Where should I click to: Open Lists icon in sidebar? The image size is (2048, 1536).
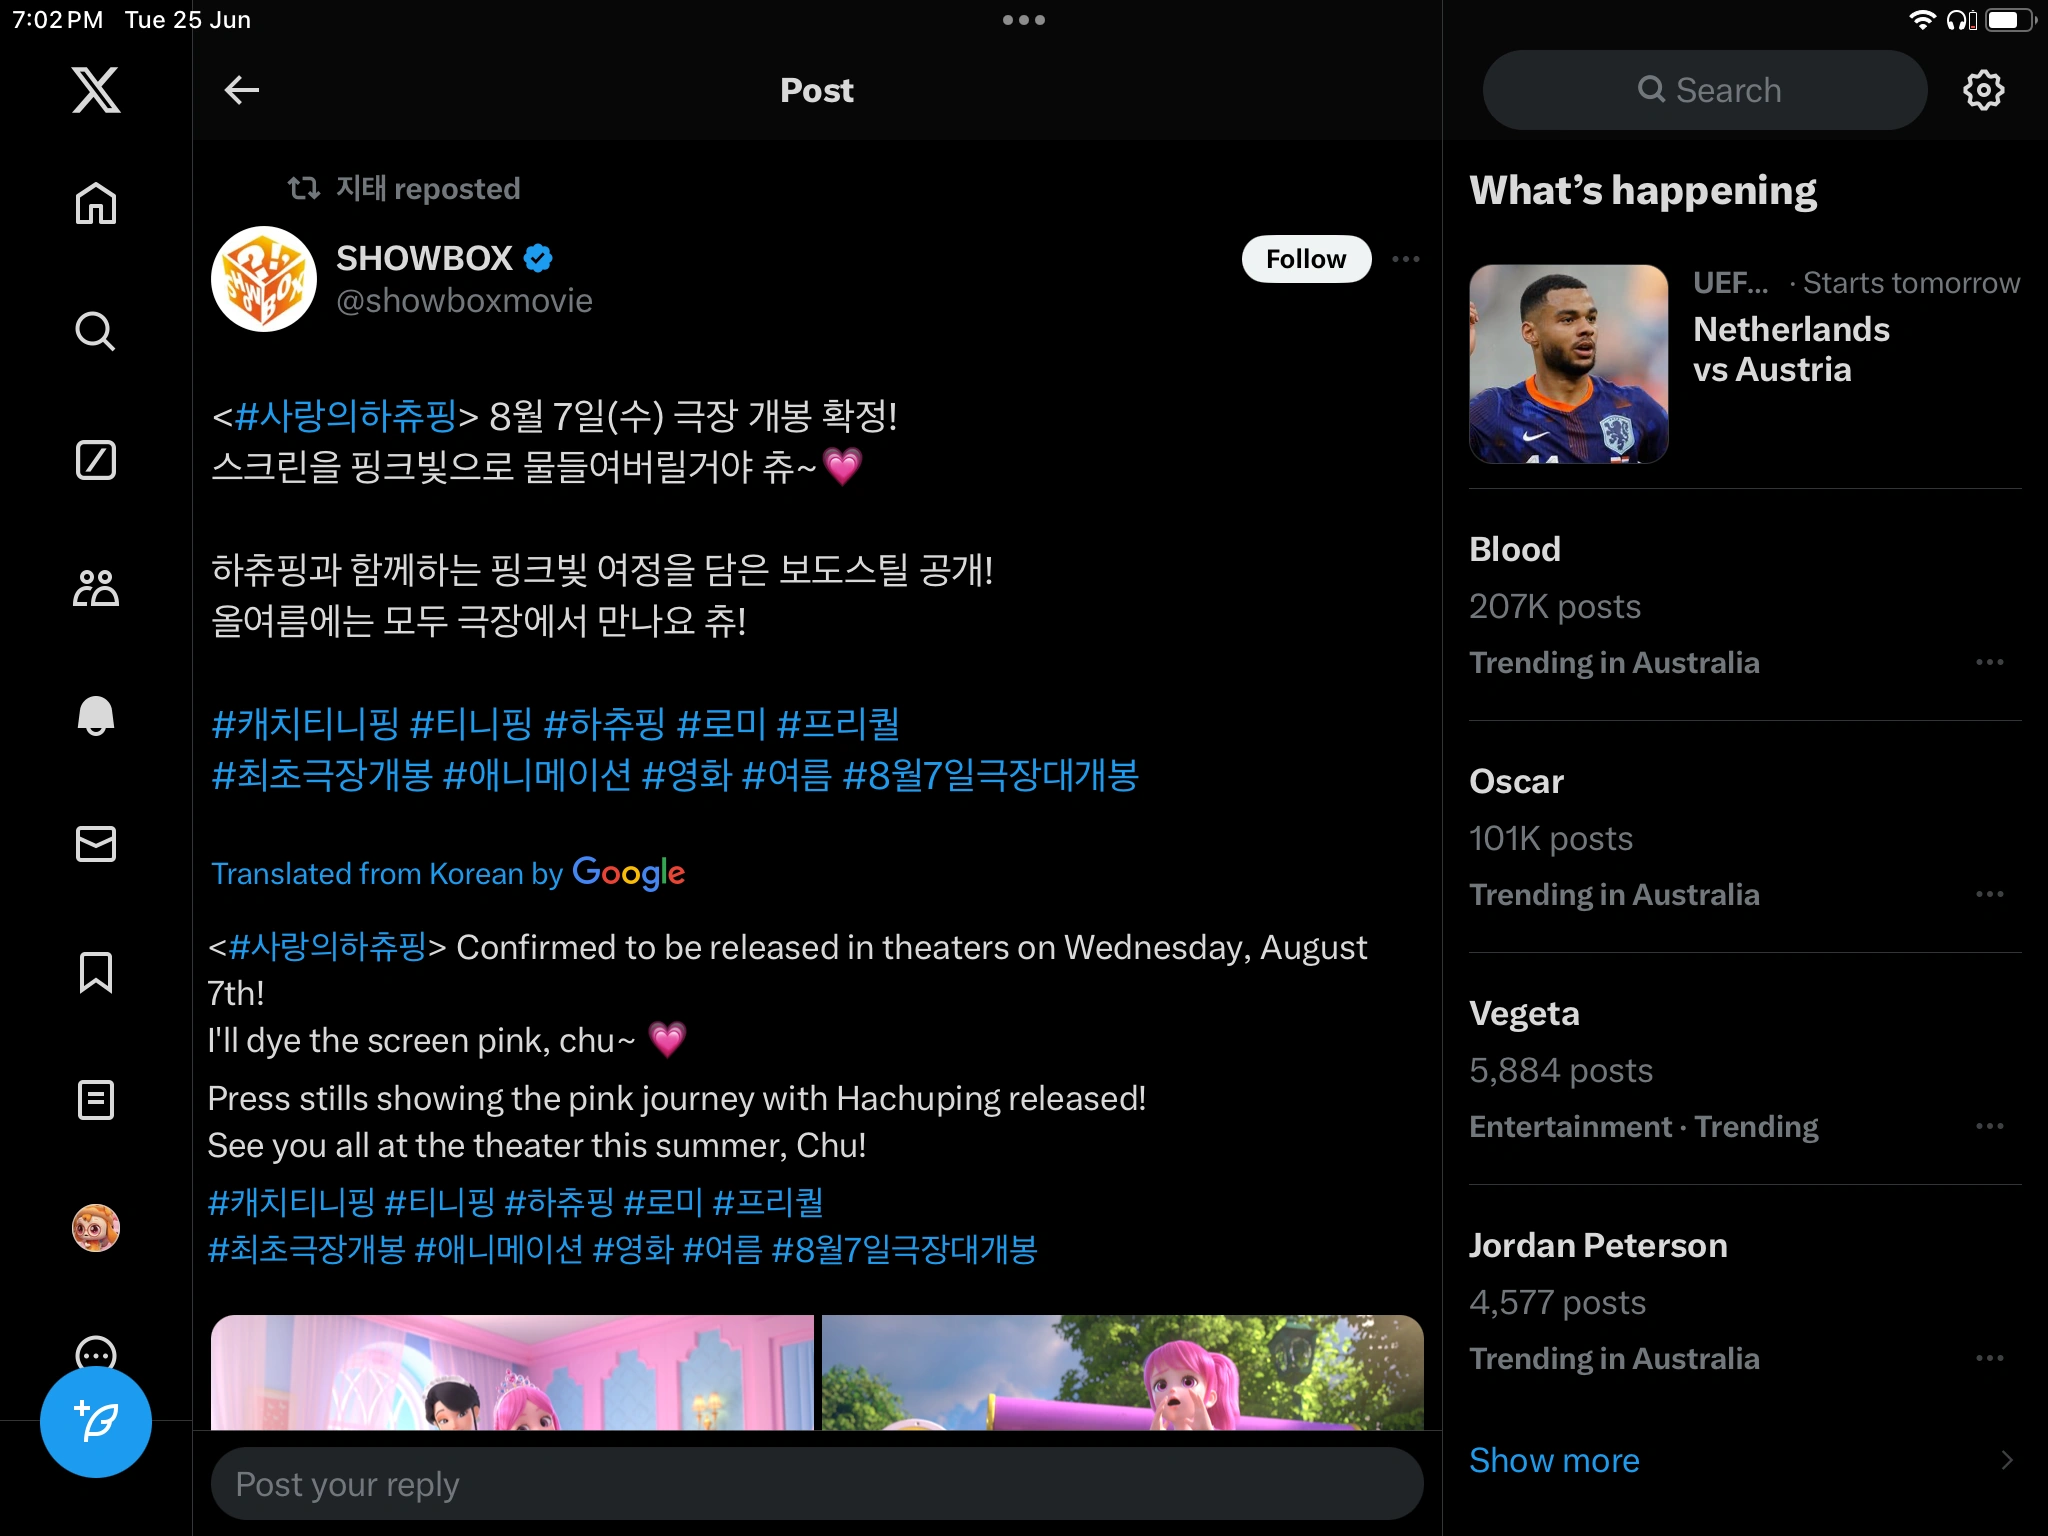click(96, 1100)
